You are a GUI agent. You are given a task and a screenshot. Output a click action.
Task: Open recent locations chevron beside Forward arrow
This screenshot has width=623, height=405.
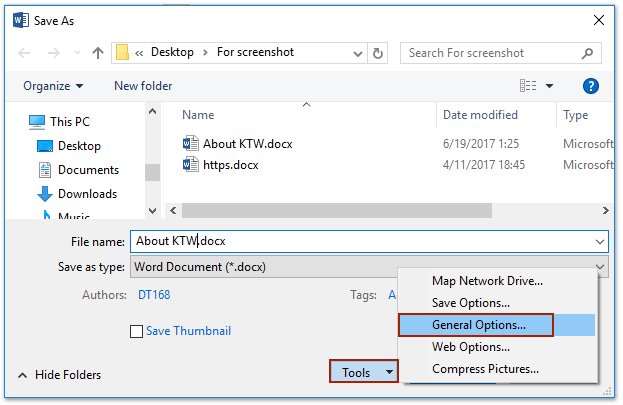pos(77,53)
